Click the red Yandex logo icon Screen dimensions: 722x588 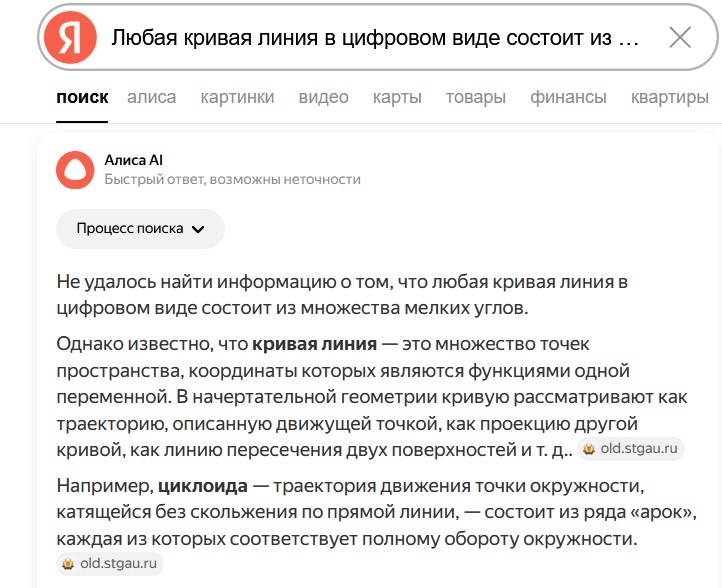click(x=71, y=38)
